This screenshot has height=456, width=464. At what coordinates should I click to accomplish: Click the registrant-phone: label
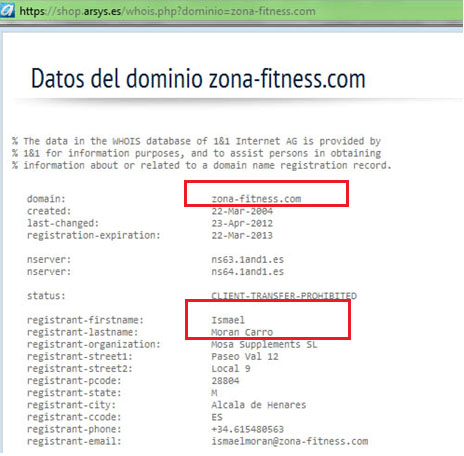pos(74,429)
